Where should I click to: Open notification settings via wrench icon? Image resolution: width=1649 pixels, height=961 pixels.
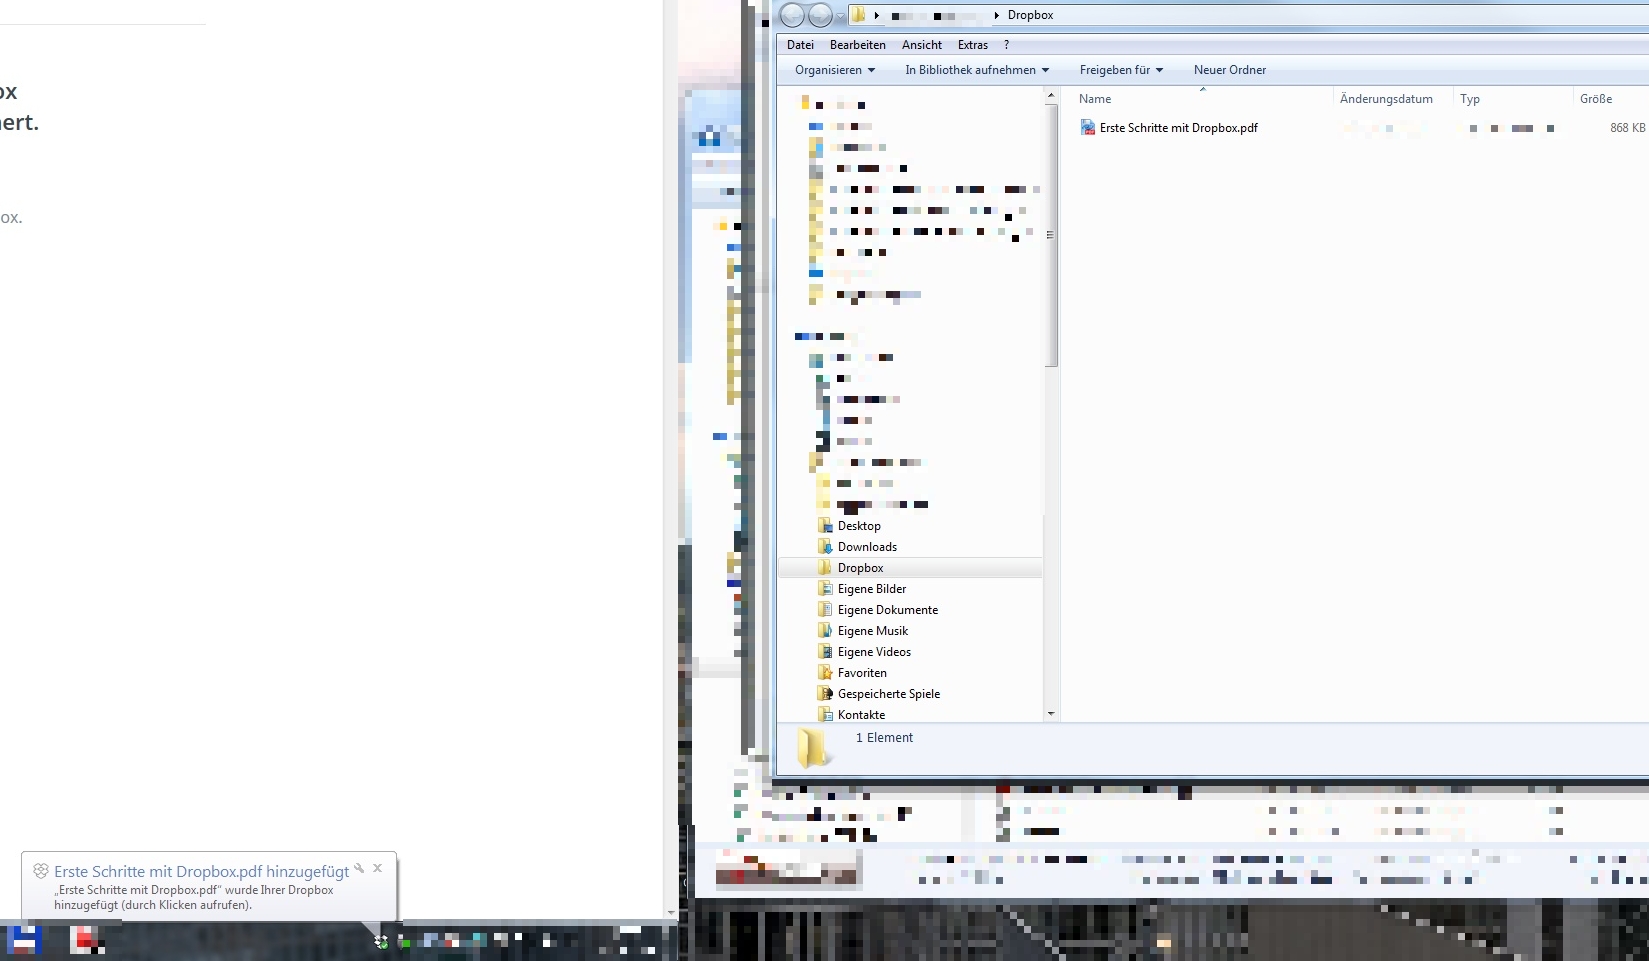pos(359,868)
